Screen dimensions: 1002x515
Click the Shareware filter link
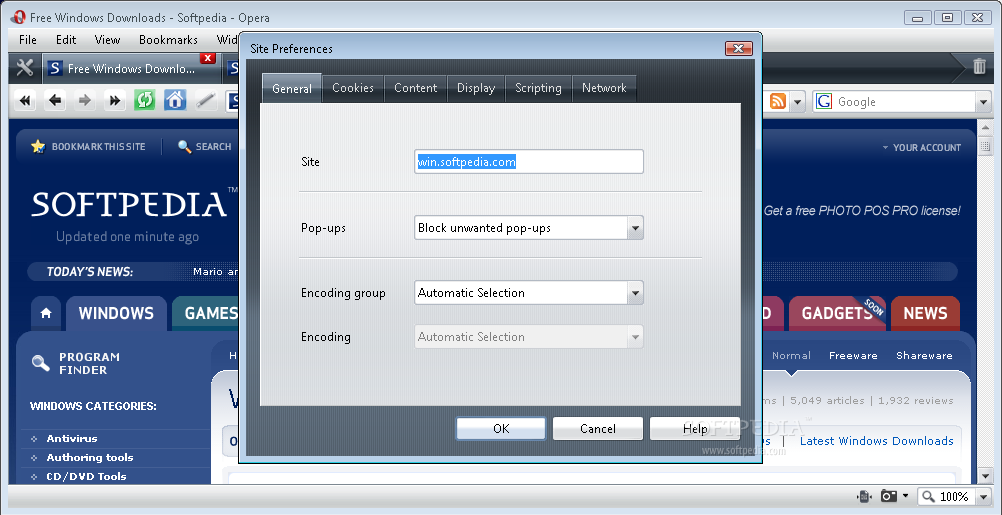click(924, 355)
